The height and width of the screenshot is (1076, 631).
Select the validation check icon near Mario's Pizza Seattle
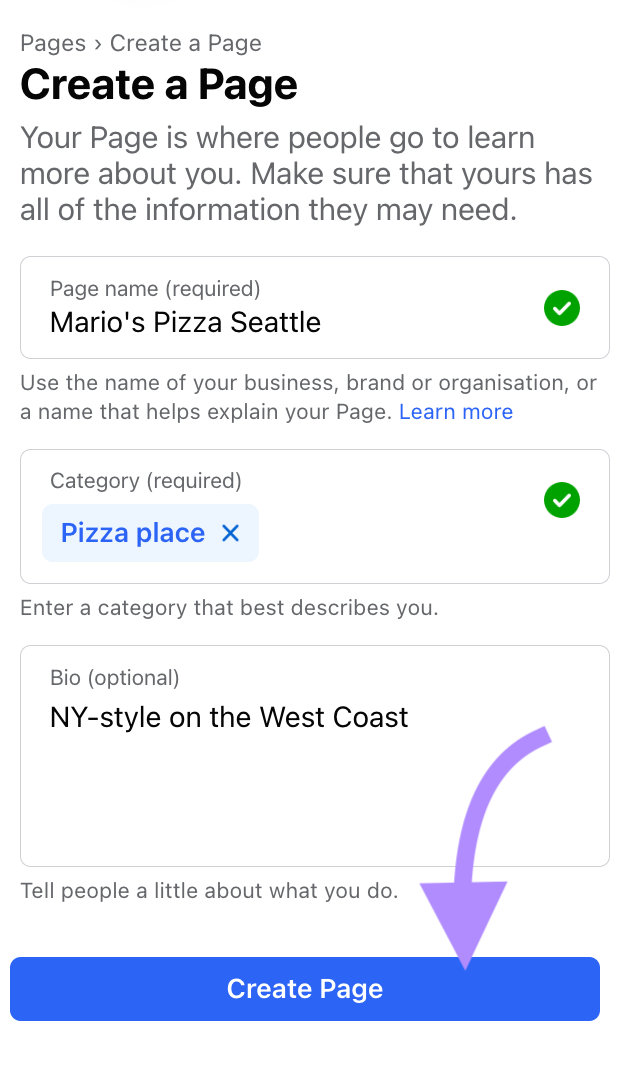(x=561, y=308)
